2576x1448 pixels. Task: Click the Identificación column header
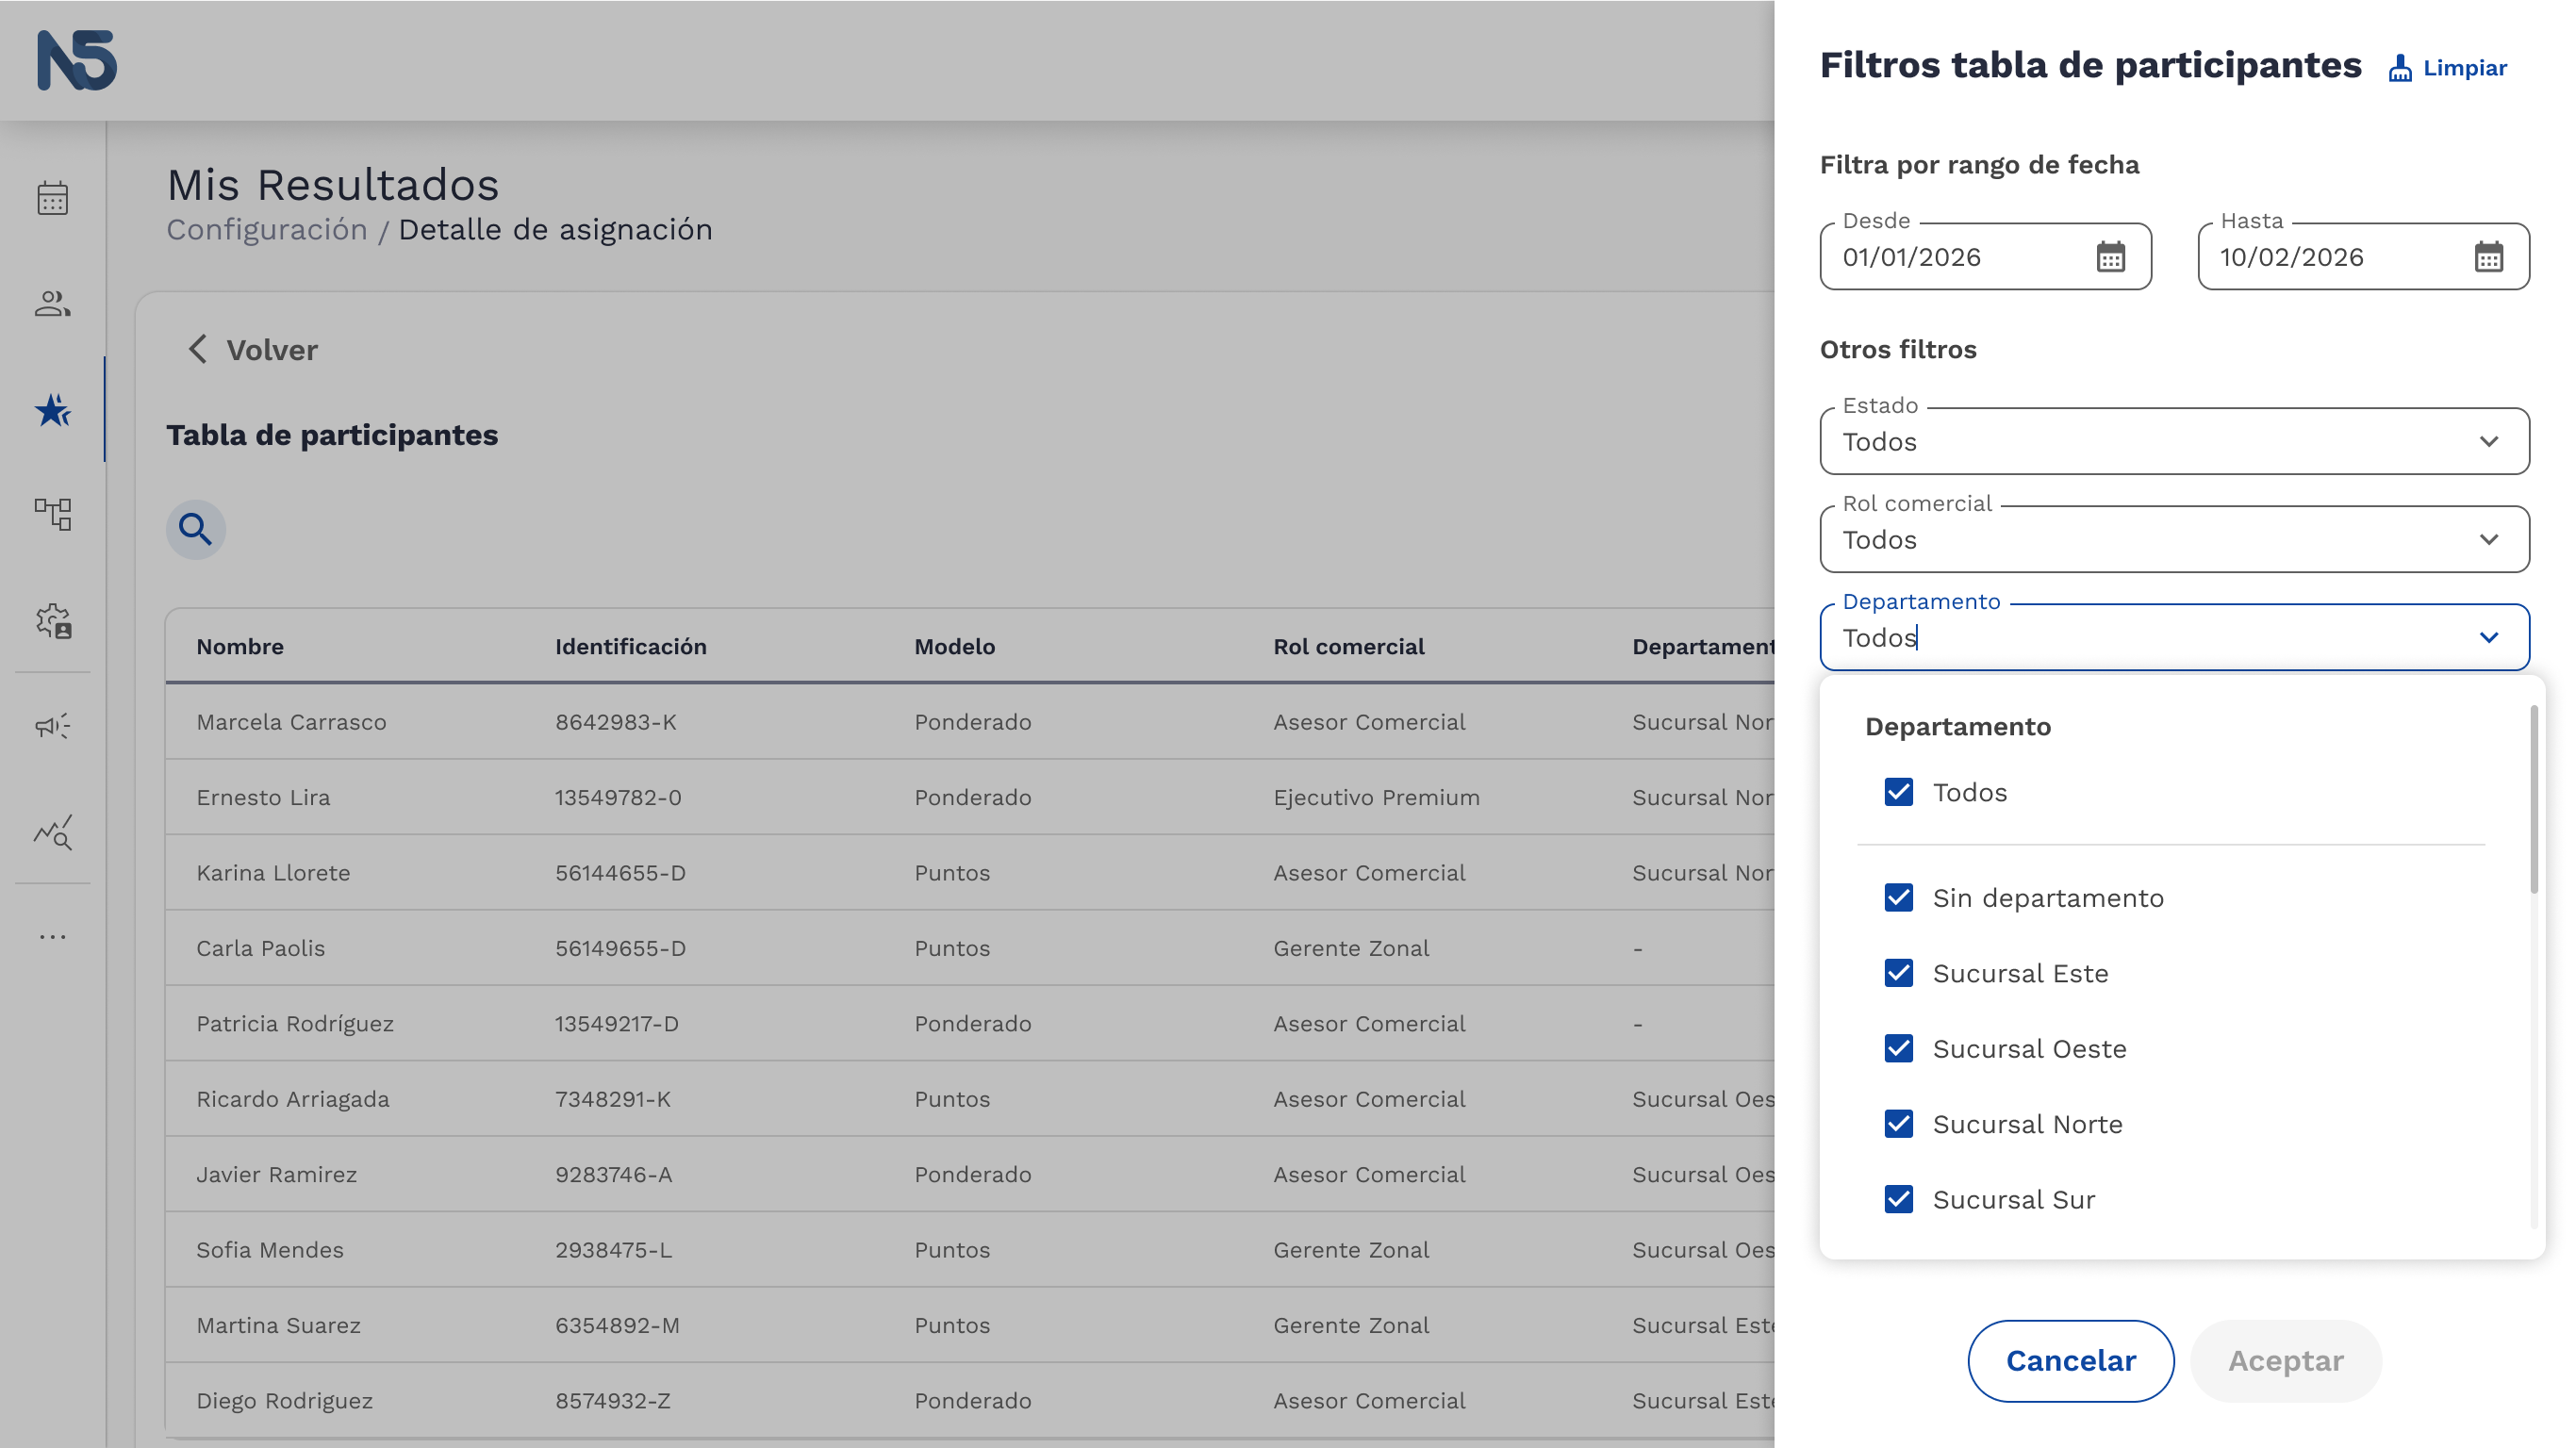coord(631,646)
